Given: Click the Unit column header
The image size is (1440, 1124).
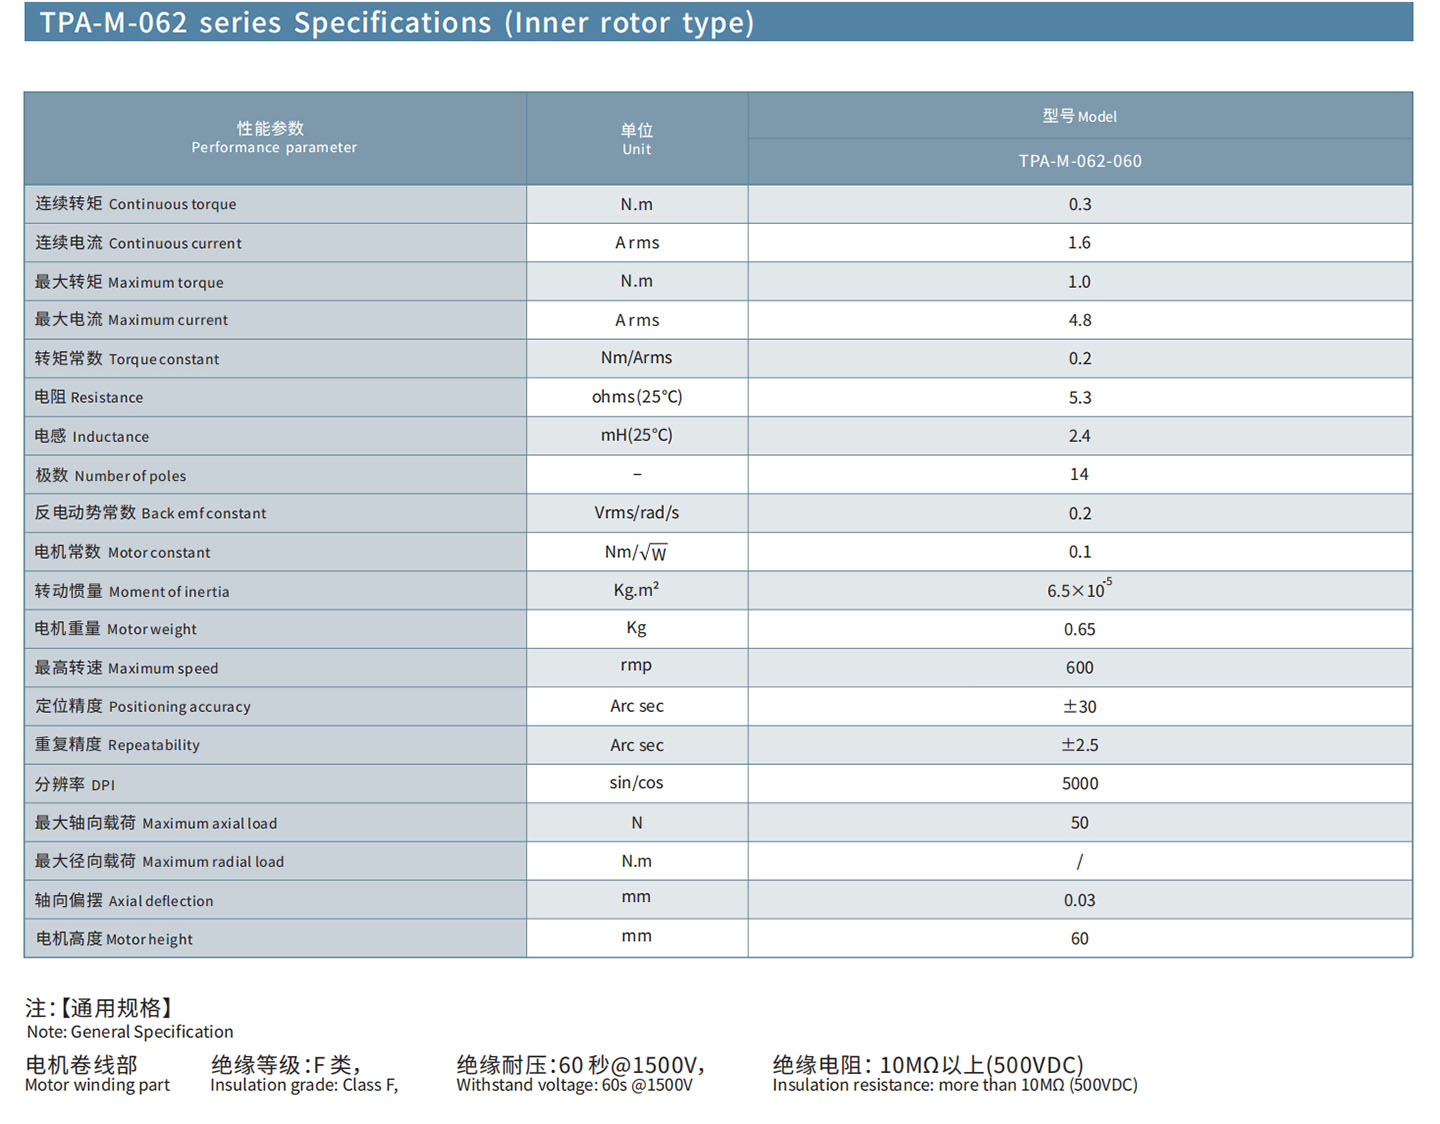Looking at the screenshot, I should 636,139.
